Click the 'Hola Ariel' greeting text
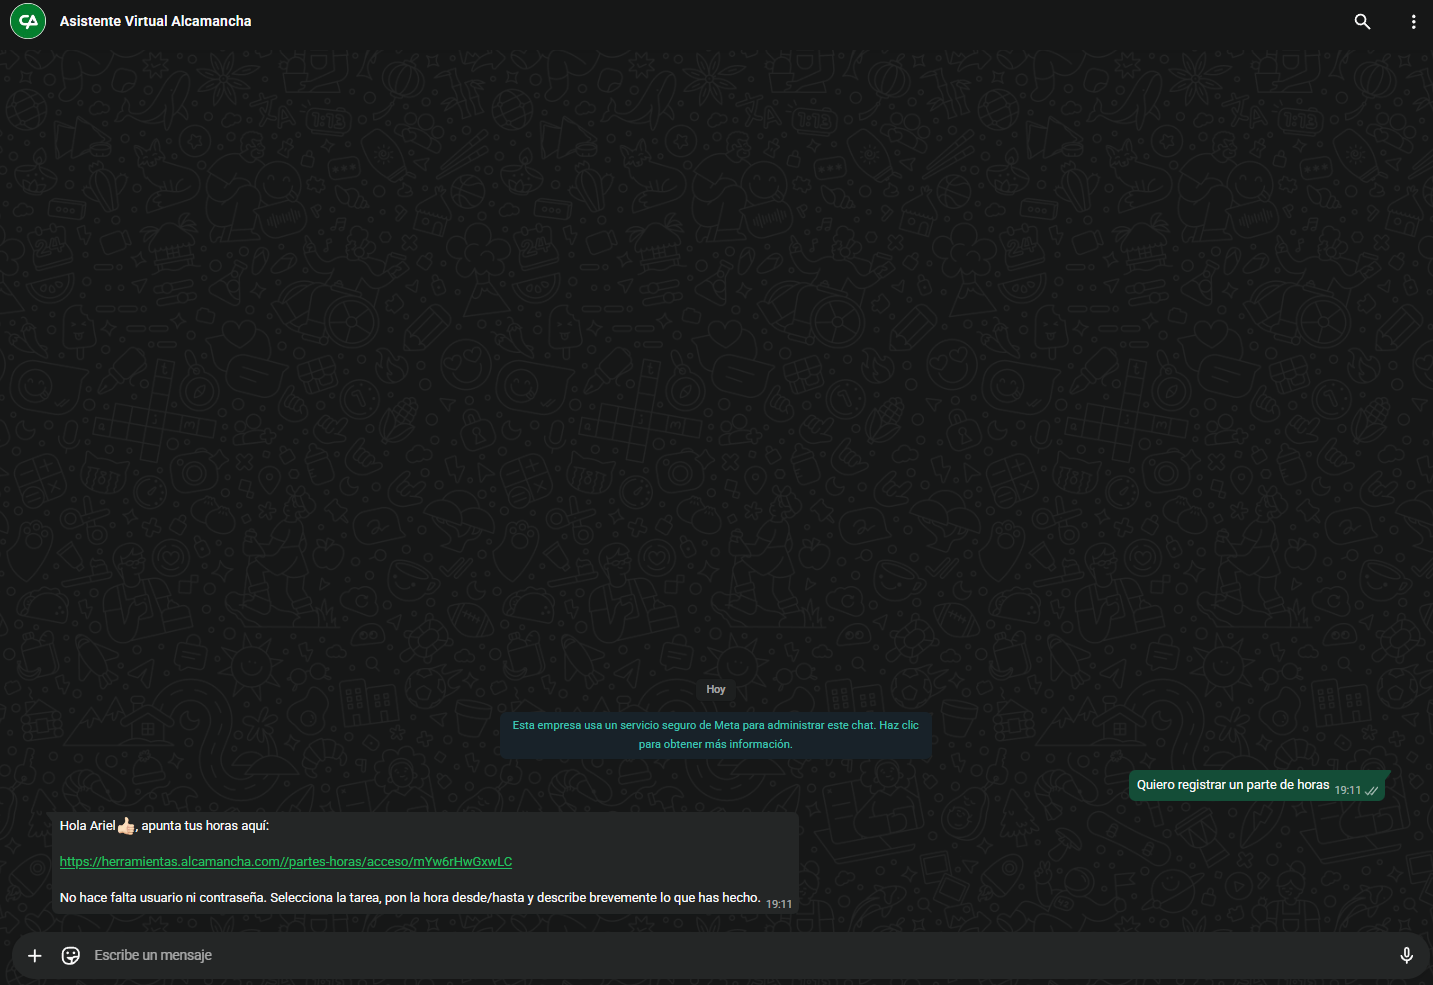 (87, 826)
